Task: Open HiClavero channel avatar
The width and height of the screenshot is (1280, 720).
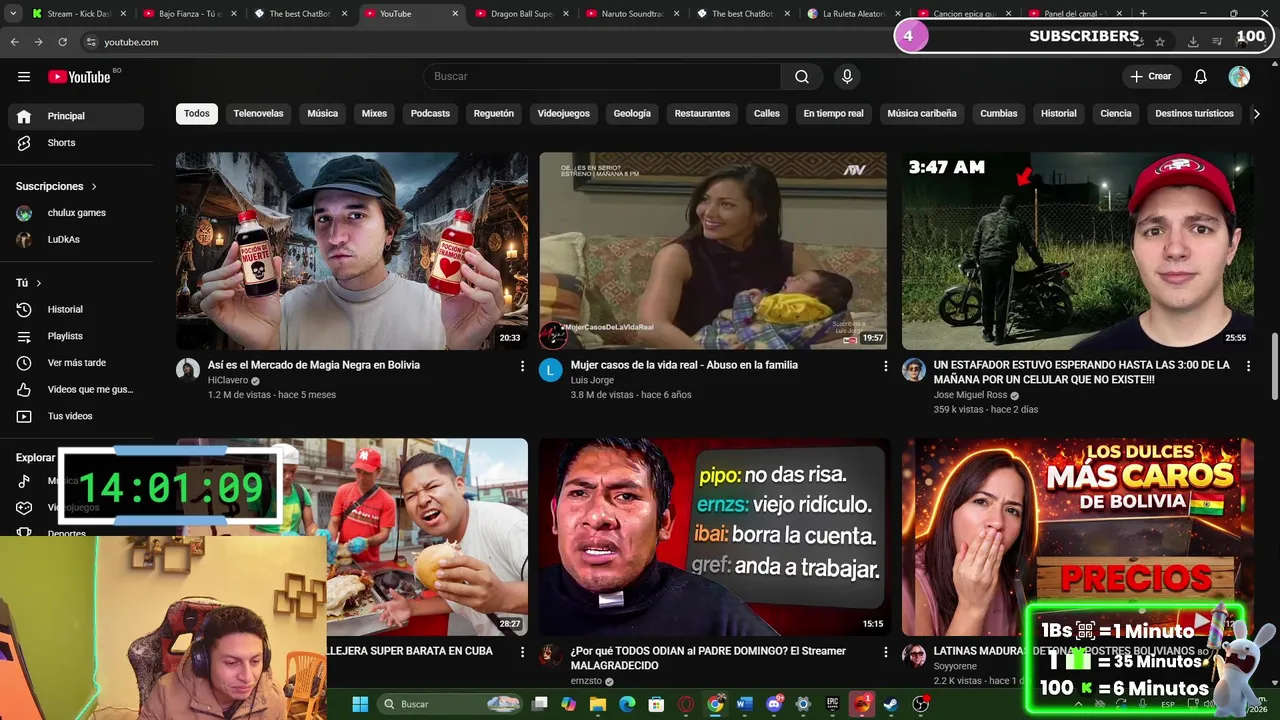Action: 188,370
